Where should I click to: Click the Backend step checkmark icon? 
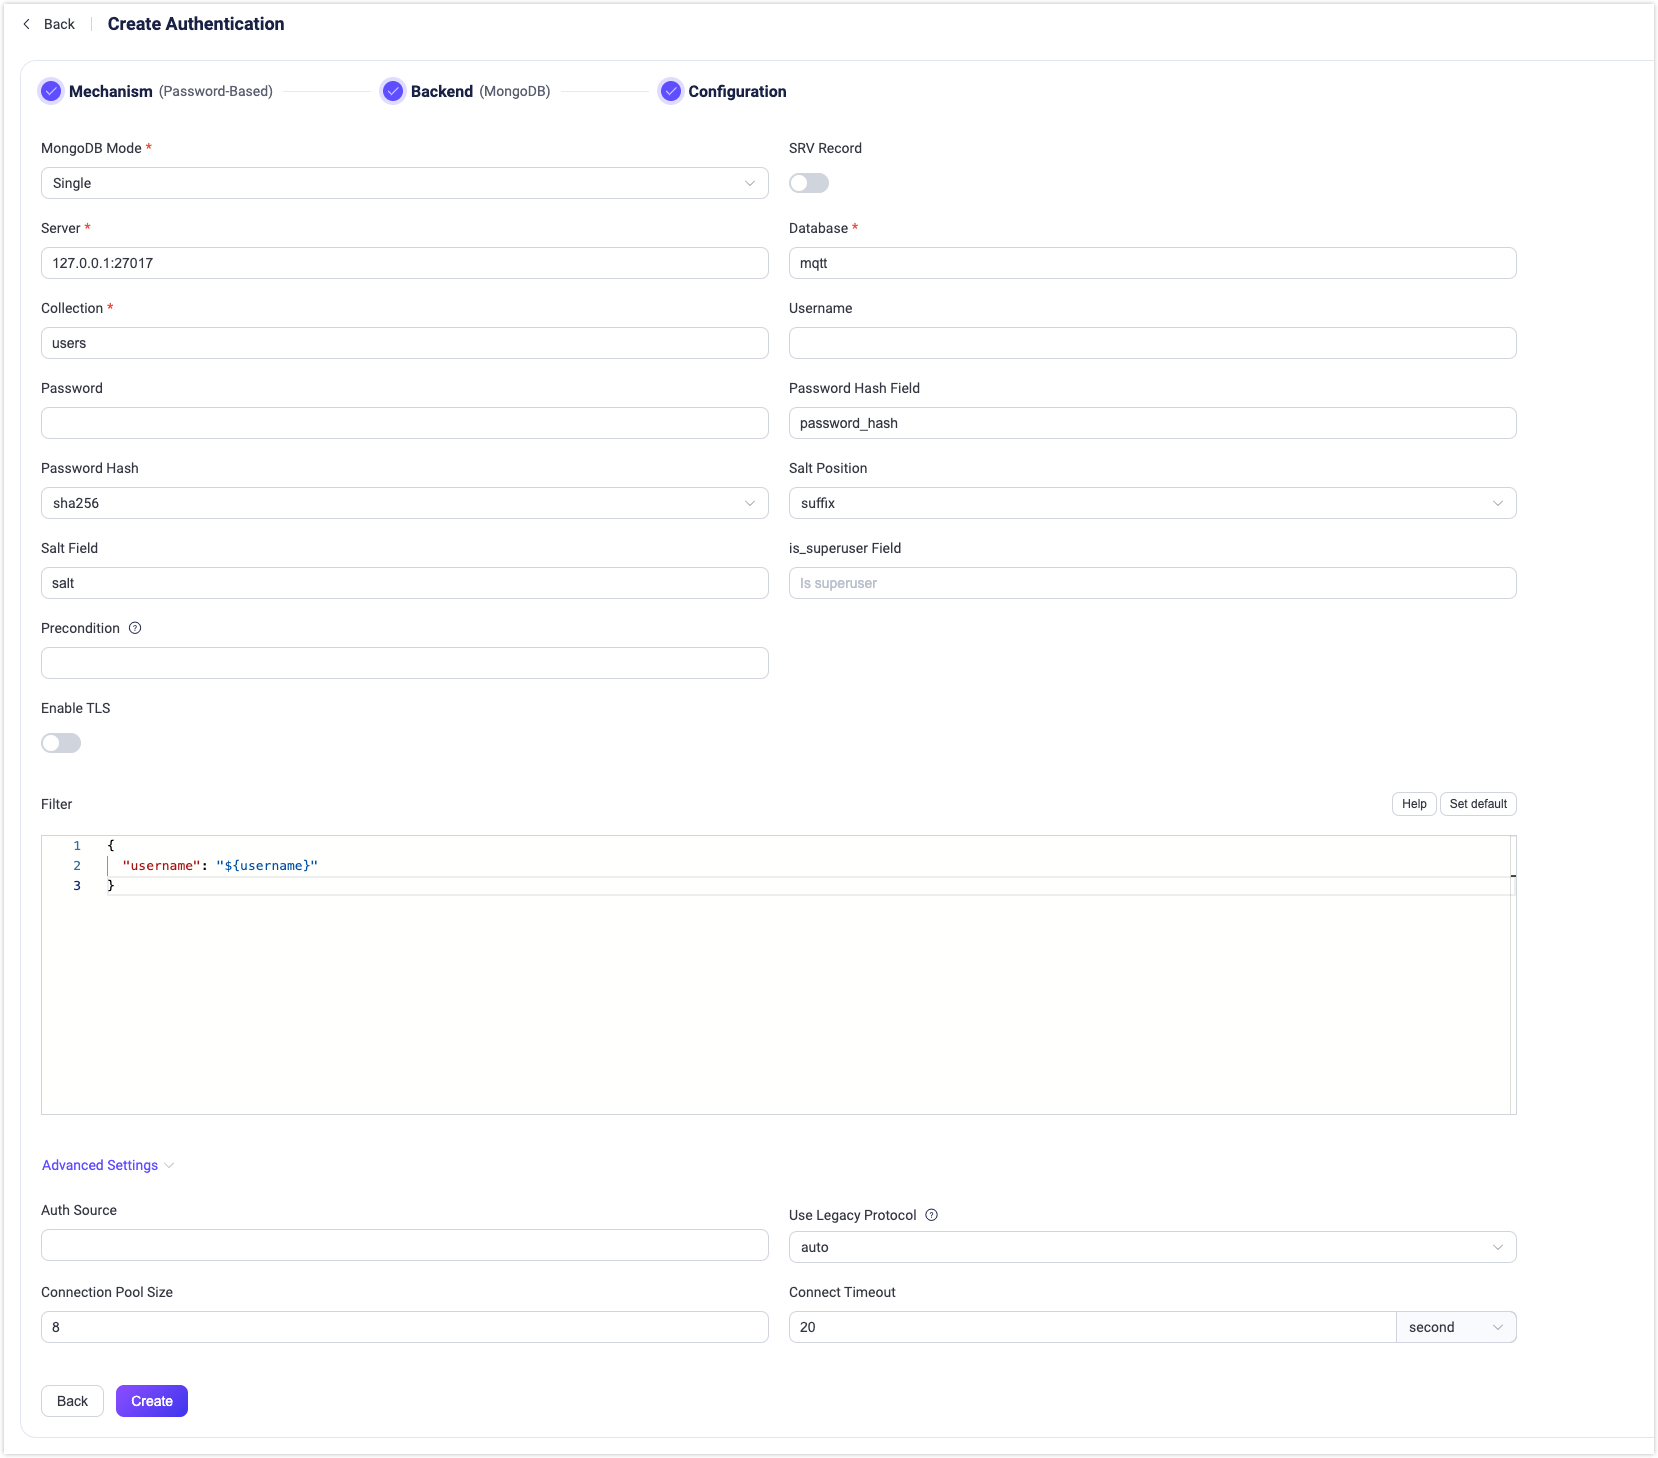(393, 91)
